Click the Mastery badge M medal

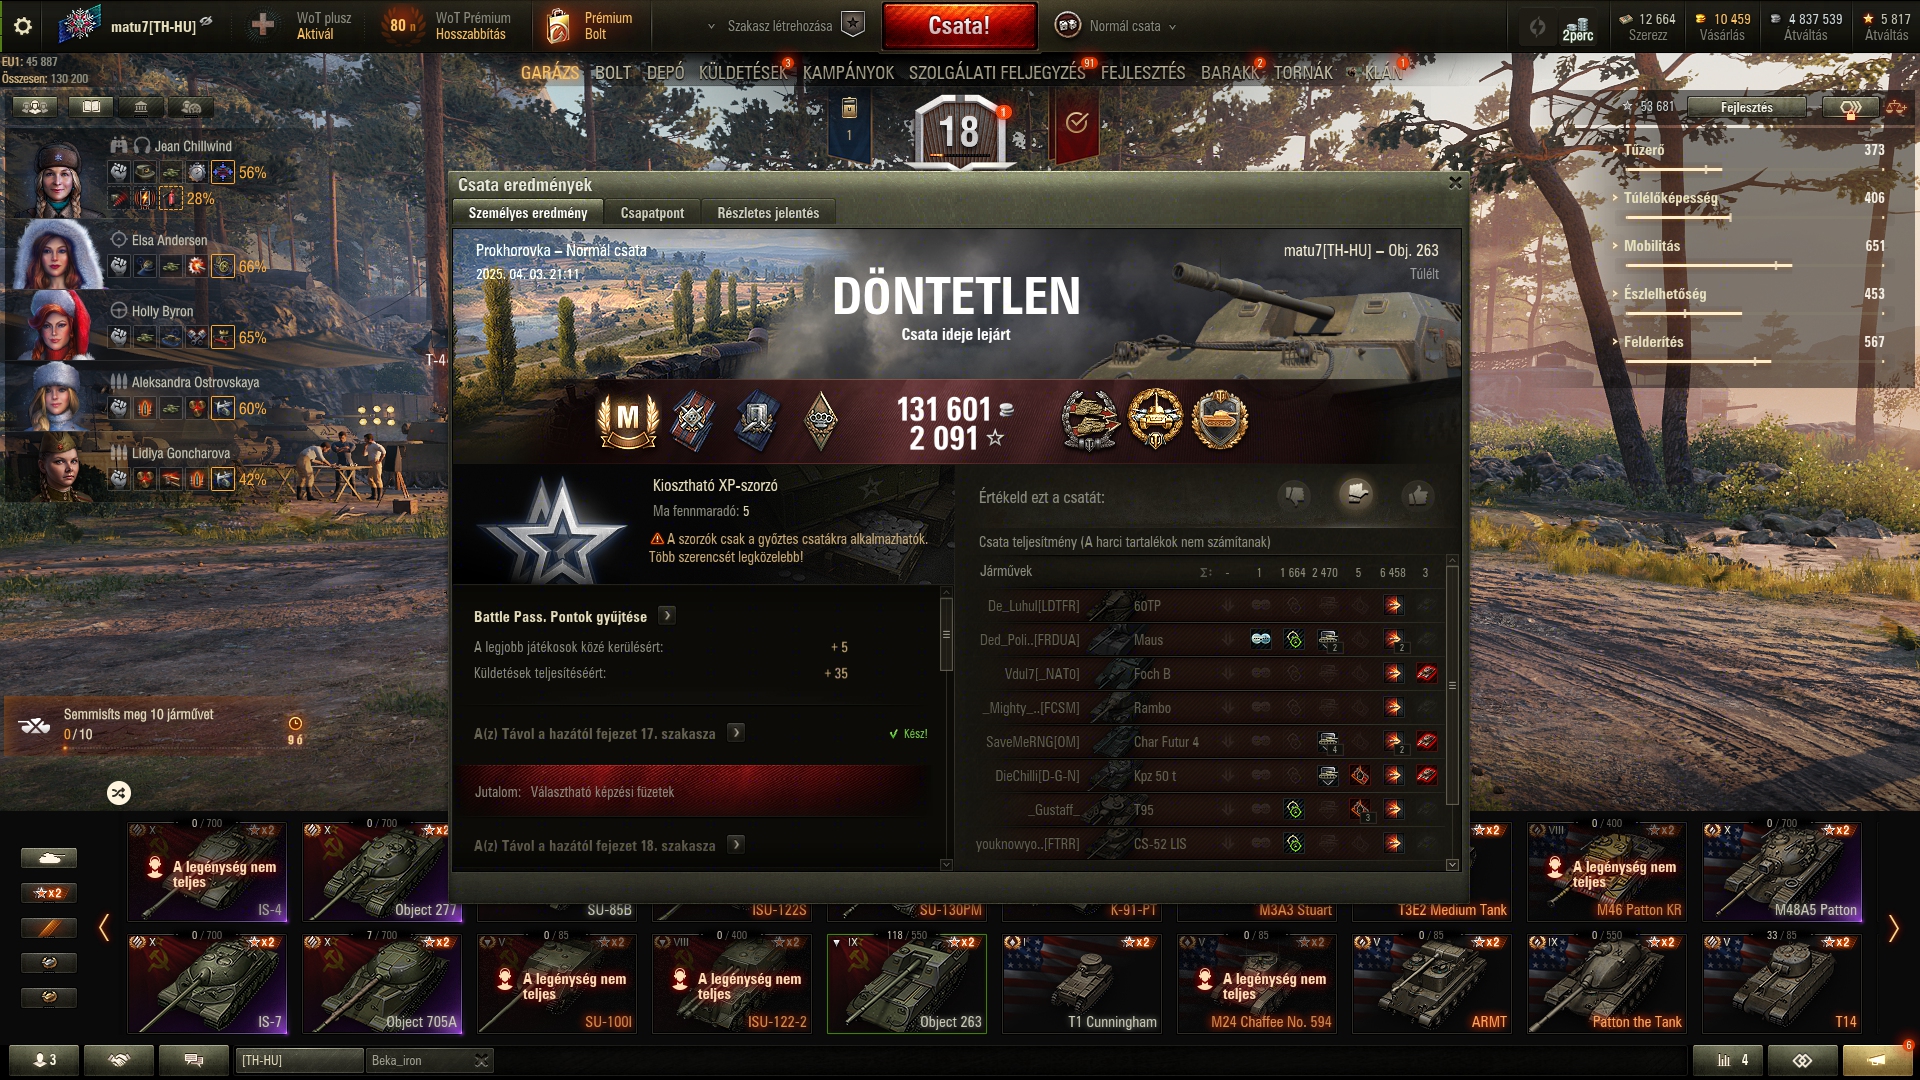(x=627, y=419)
